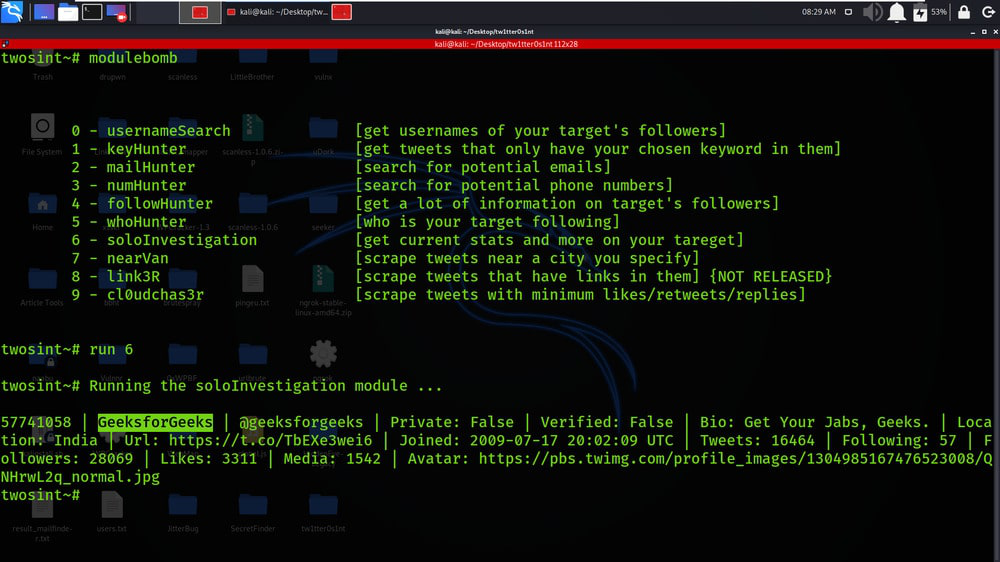
Task: Select module entry '6 - soloInvestigation'
Action: click(x=164, y=240)
